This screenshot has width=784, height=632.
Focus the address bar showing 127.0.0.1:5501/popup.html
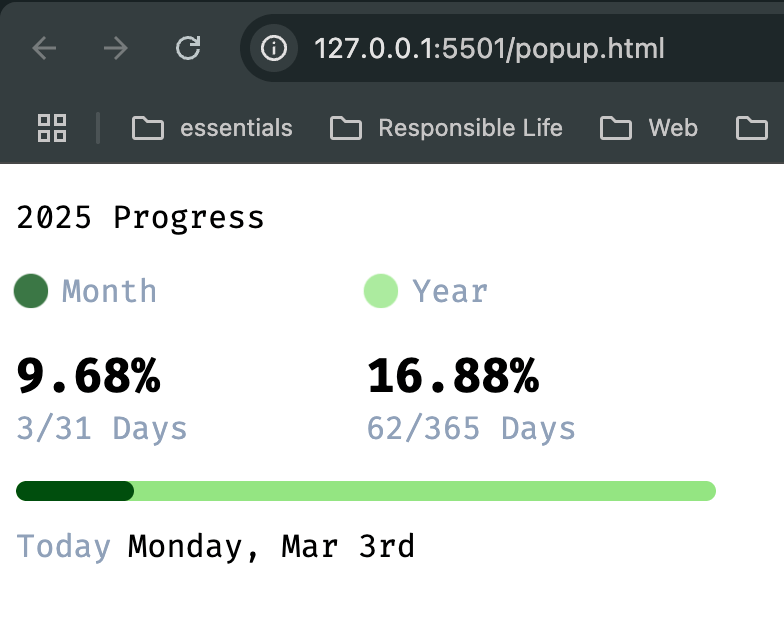tap(489, 48)
